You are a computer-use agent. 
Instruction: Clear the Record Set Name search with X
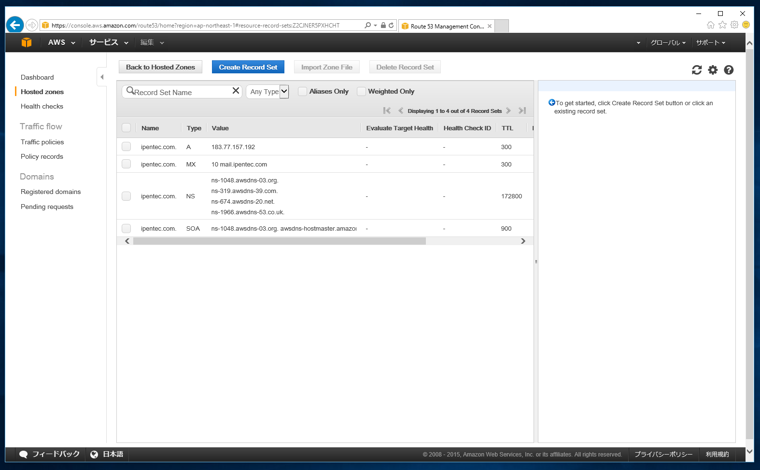point(236,91)
